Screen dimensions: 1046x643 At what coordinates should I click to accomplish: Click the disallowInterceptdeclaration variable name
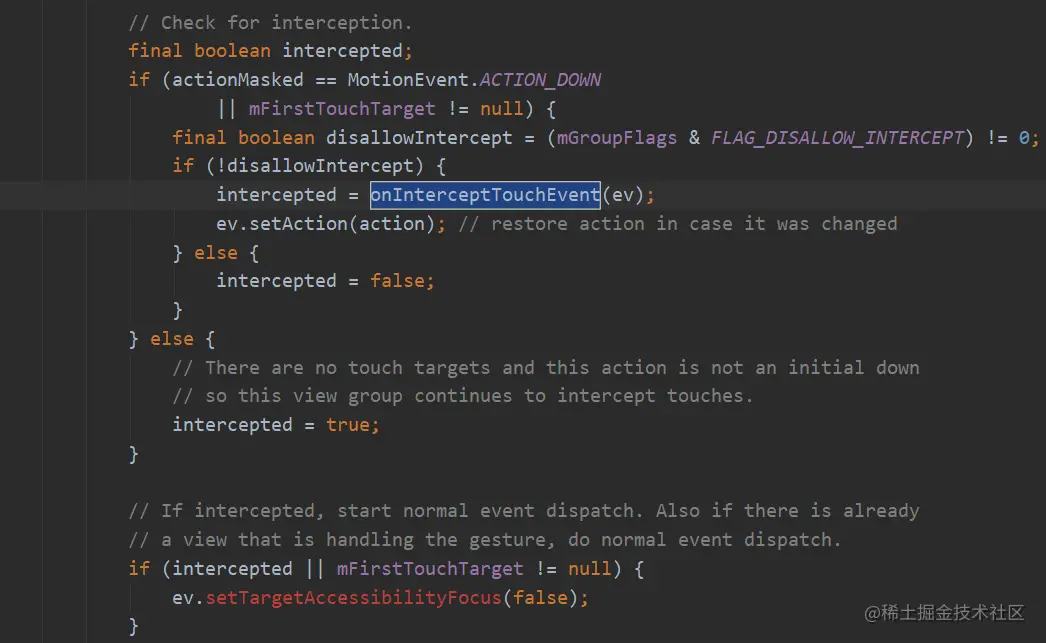pos(419,137)
